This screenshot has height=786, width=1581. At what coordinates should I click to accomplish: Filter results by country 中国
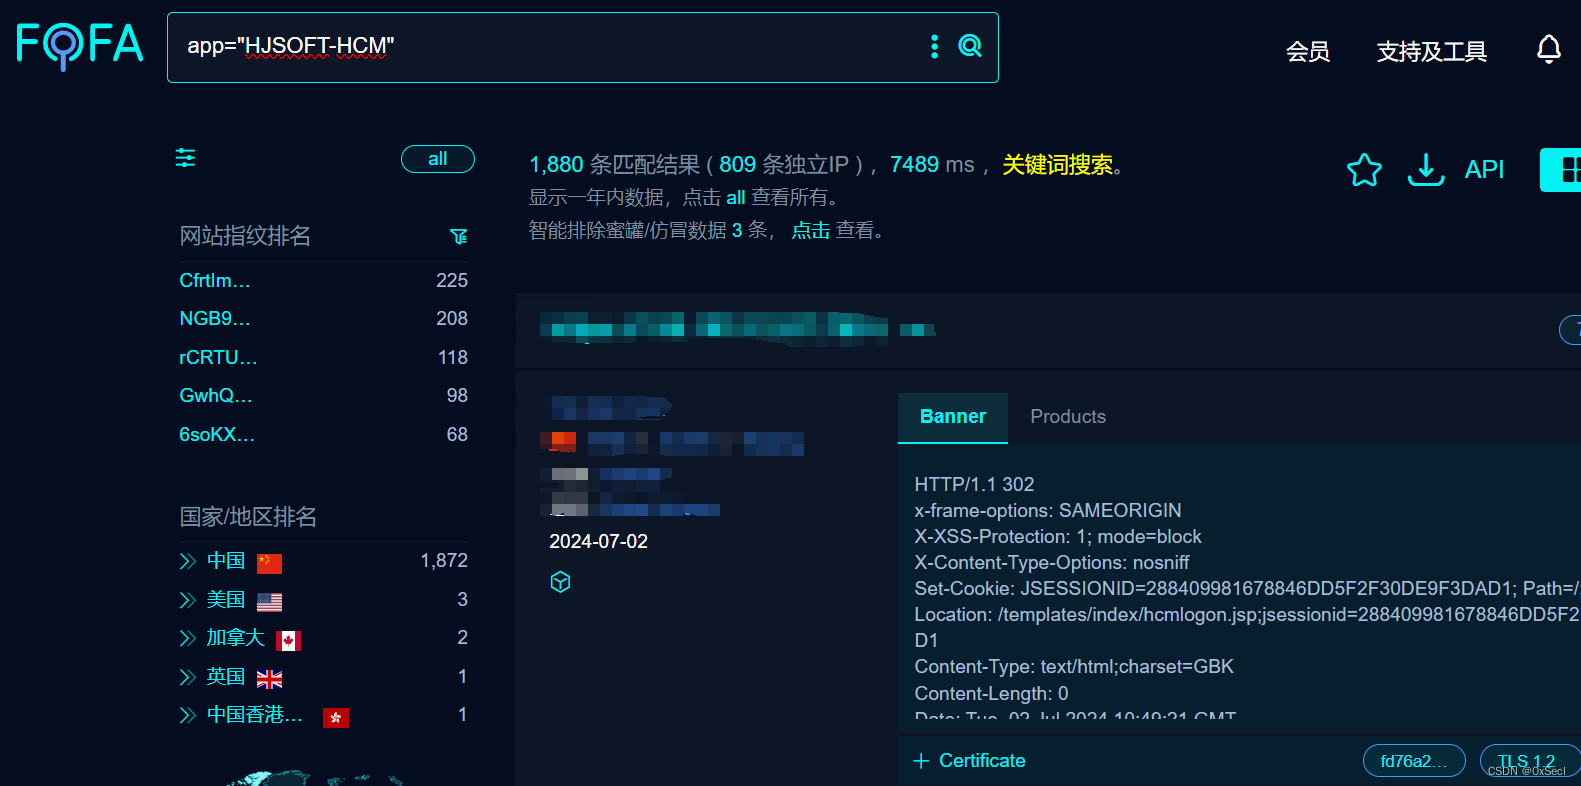click(x=226, y=561)
